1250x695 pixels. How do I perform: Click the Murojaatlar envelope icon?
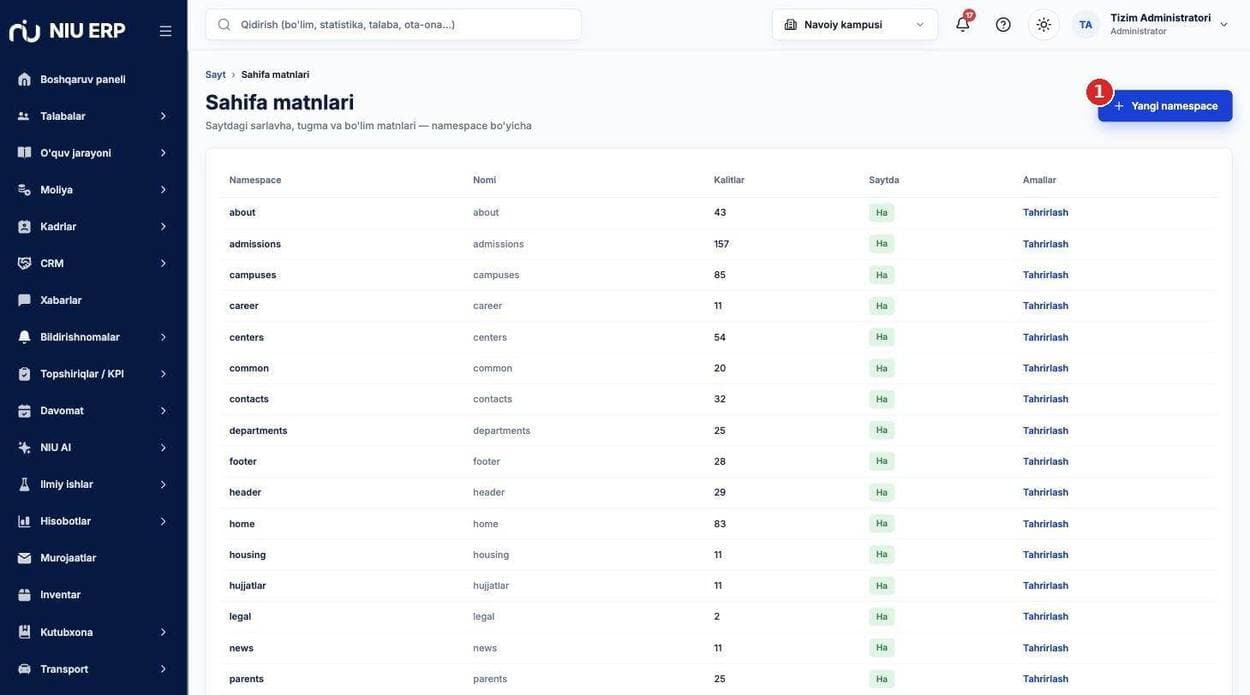[24, 558]
